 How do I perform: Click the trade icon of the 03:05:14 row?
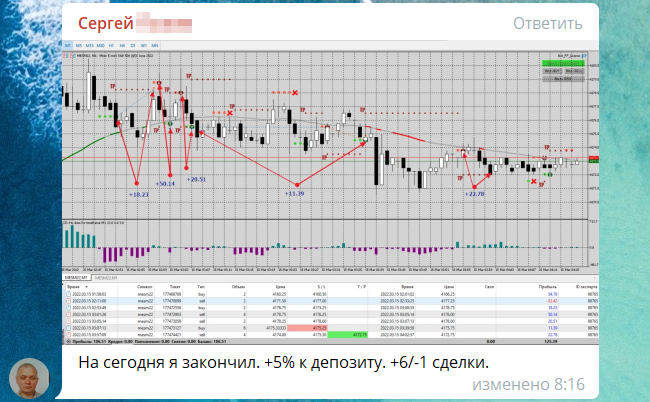(68, 321)
